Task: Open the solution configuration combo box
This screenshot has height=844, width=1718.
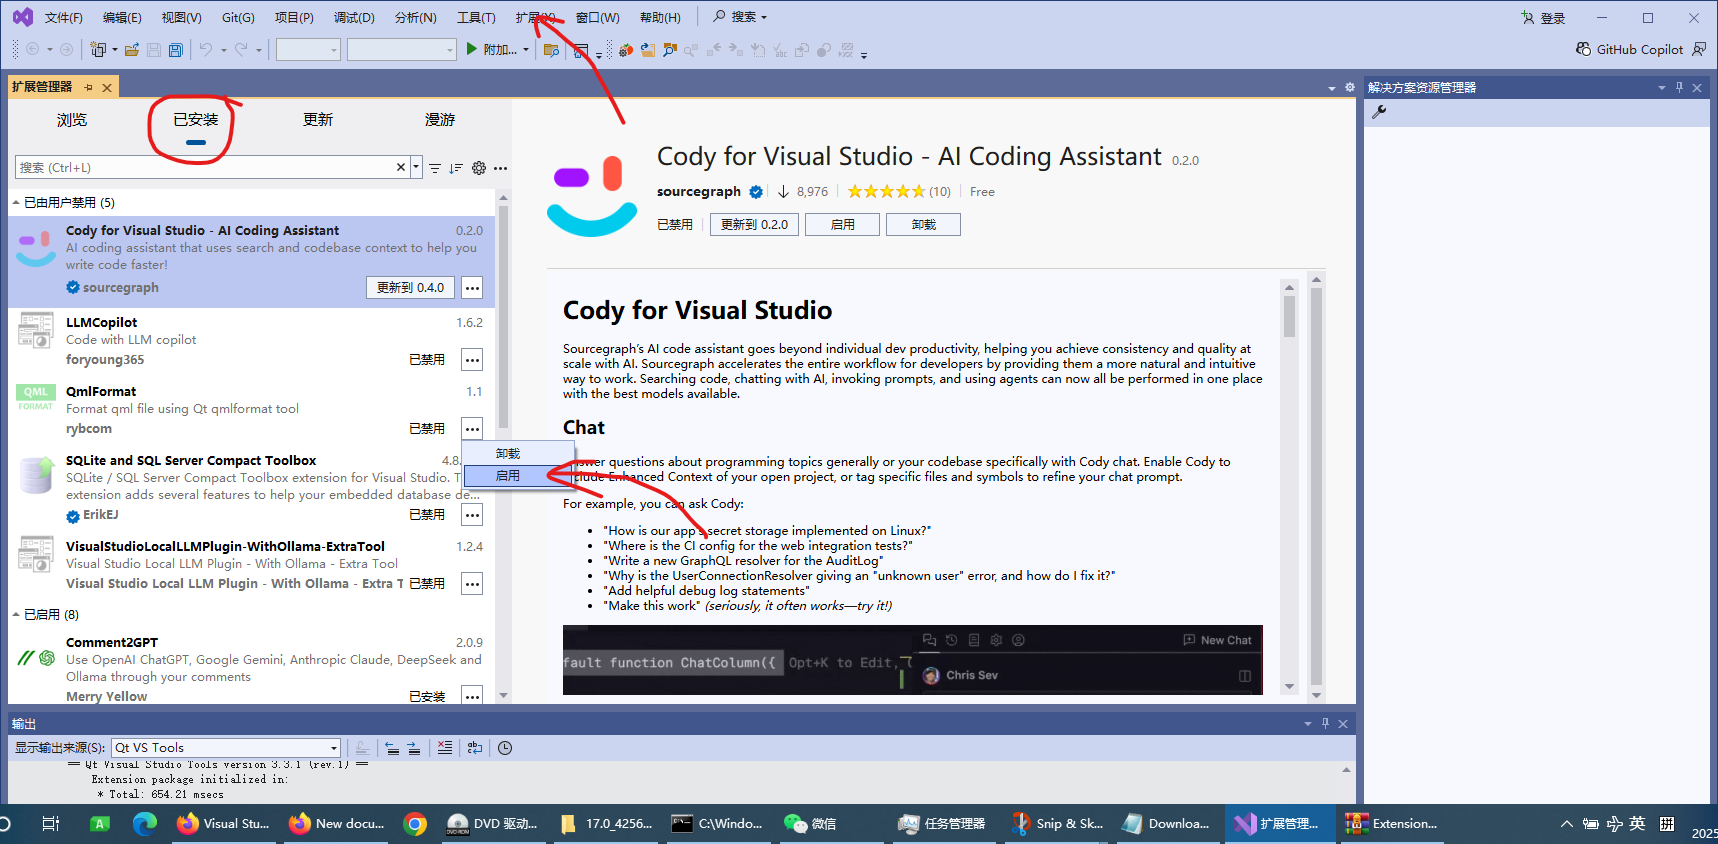Action: (x=308, y=49)
